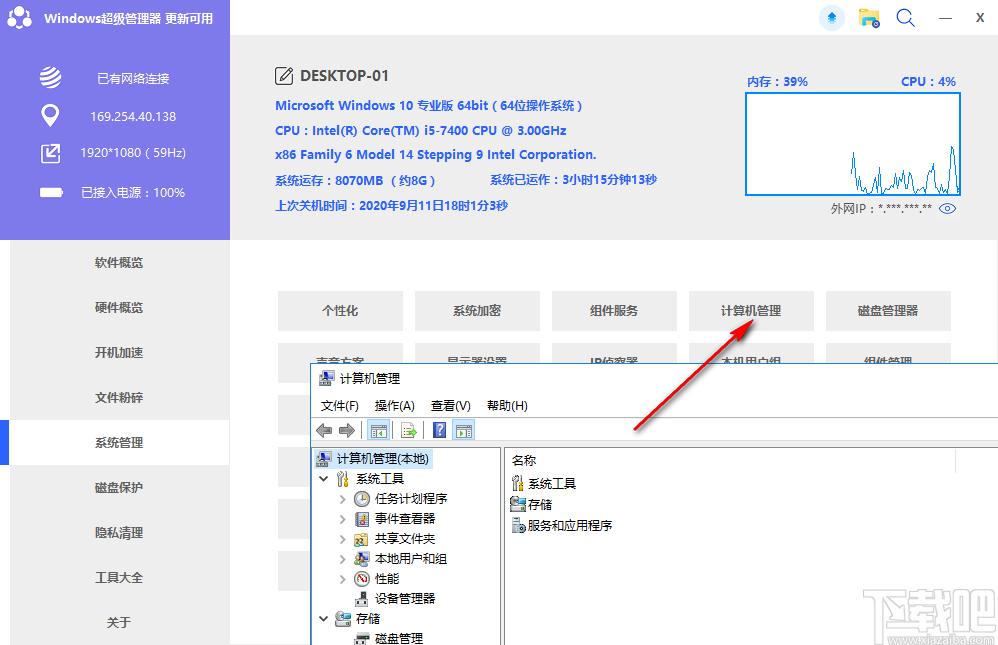Open 关于 in sidebar
Screen dimensions: 998x645
(119, 622)
